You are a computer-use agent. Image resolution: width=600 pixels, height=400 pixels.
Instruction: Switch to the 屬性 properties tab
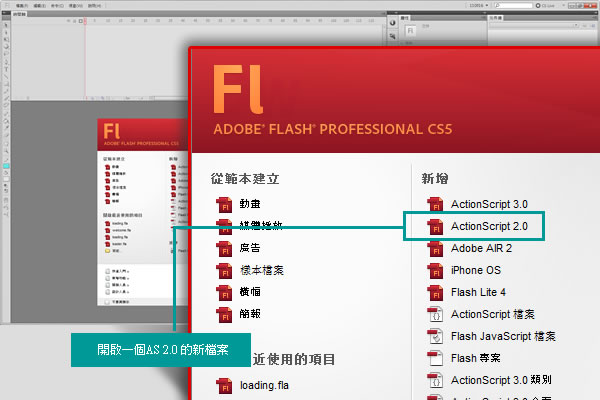[404, 18]
